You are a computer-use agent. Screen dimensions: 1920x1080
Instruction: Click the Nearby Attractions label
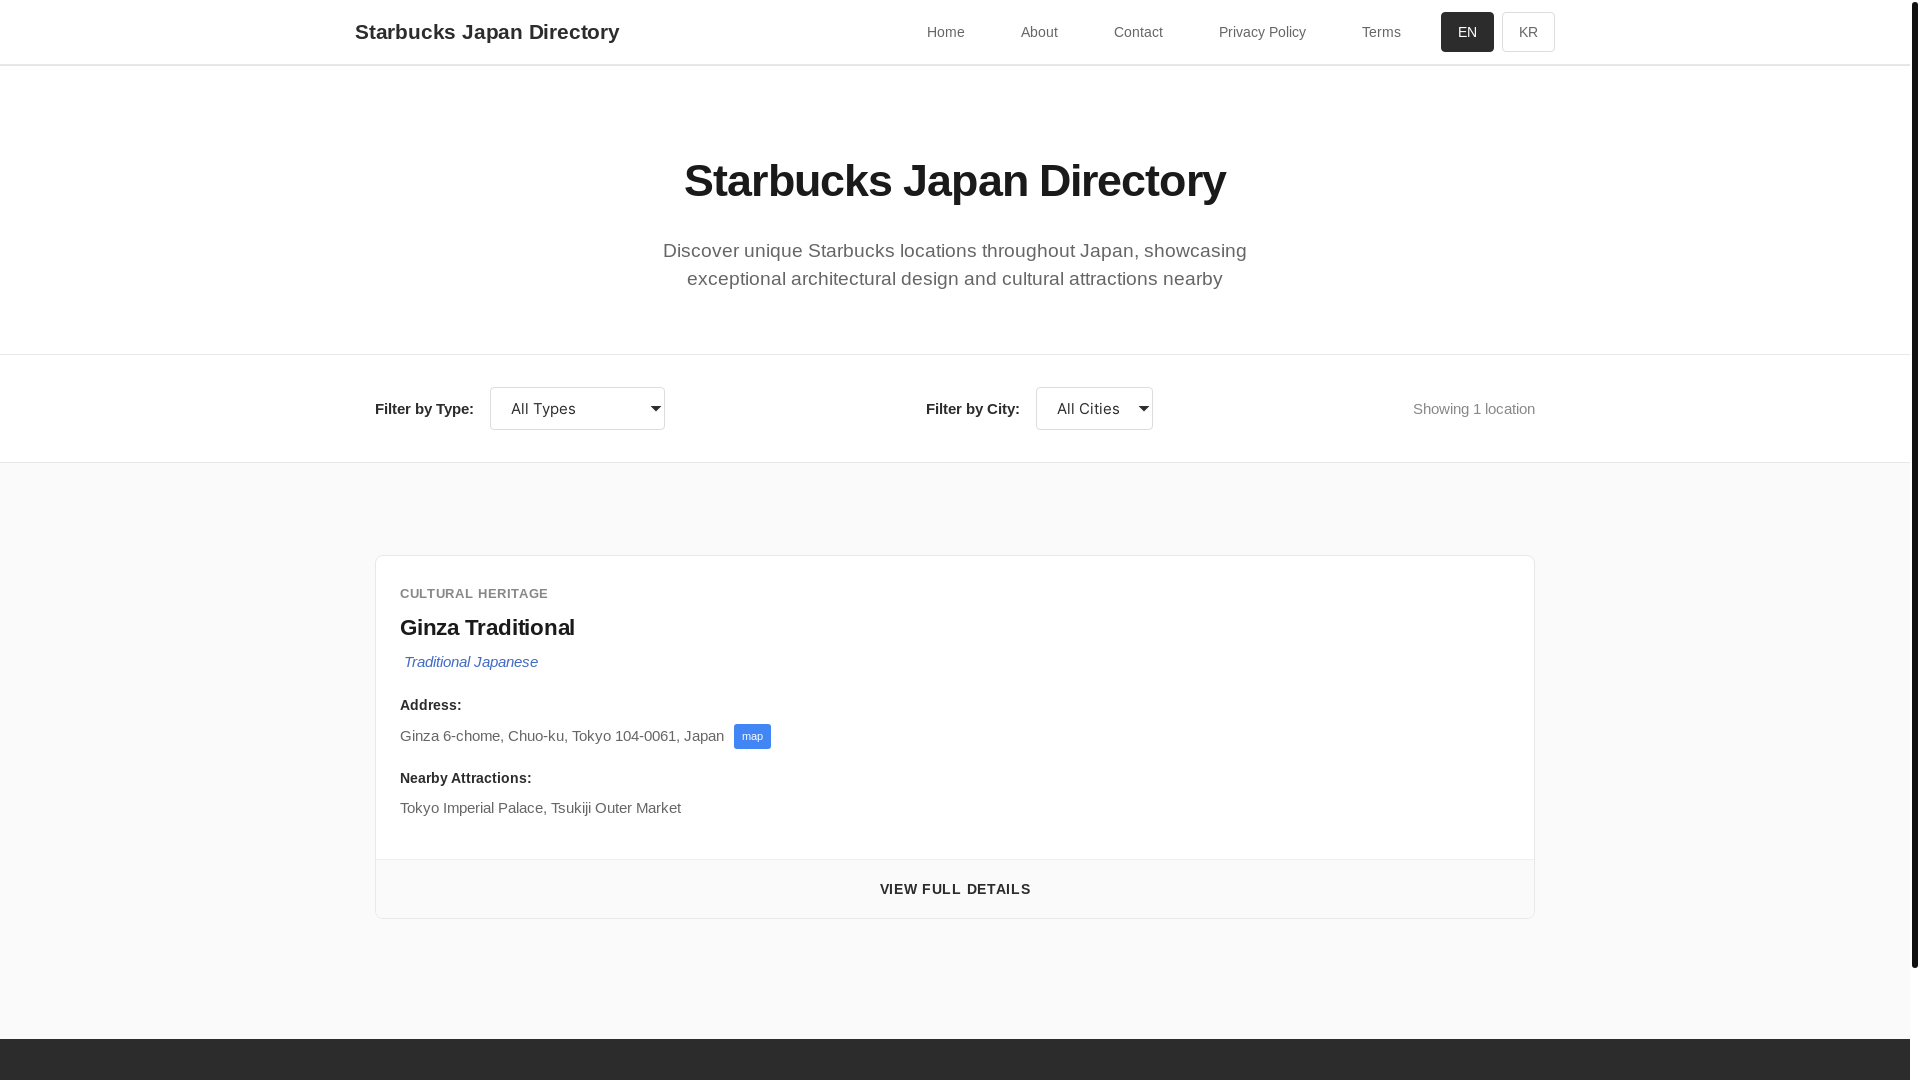465,778
